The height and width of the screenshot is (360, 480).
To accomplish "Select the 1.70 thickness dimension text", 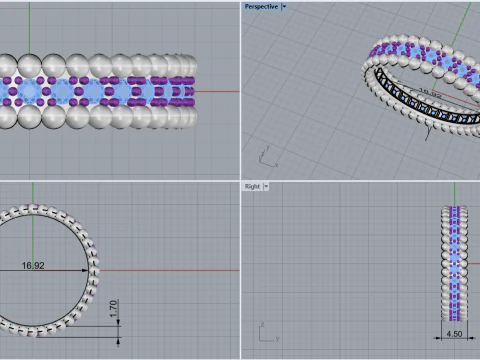I will pyautogui.click(x=114, y=309).
